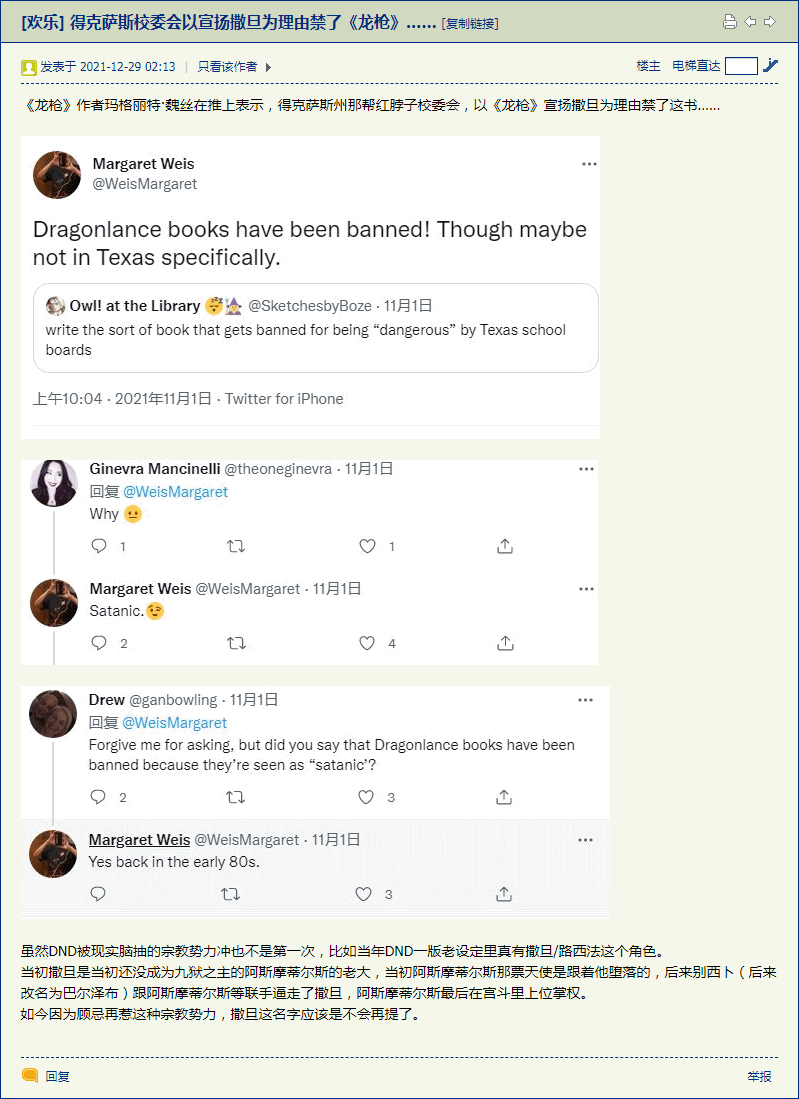799x1099 pixels.
Task: Click the 回复 speech bubble icon
Action: [30, 1075]
